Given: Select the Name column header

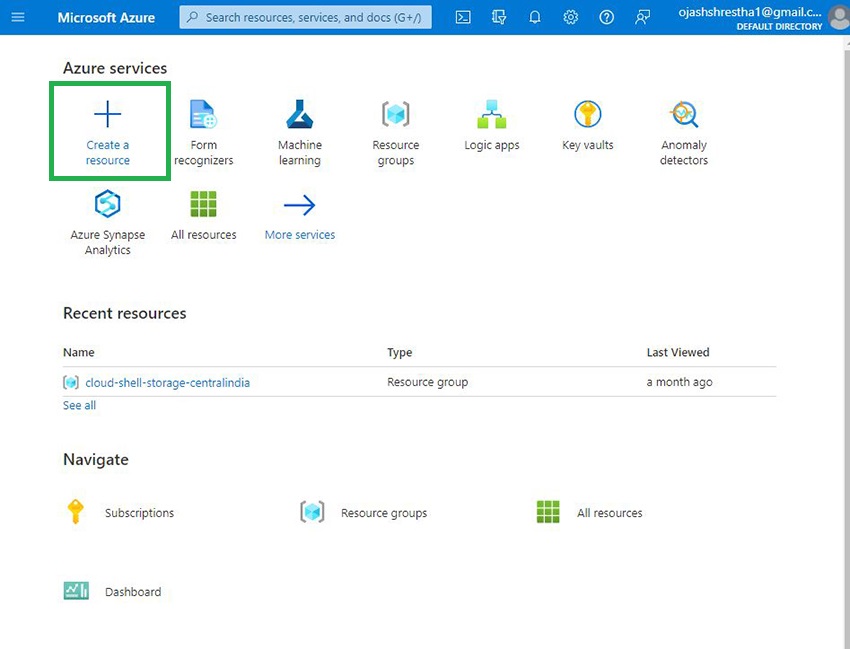Looking at the screenshot, I should 79,352.
